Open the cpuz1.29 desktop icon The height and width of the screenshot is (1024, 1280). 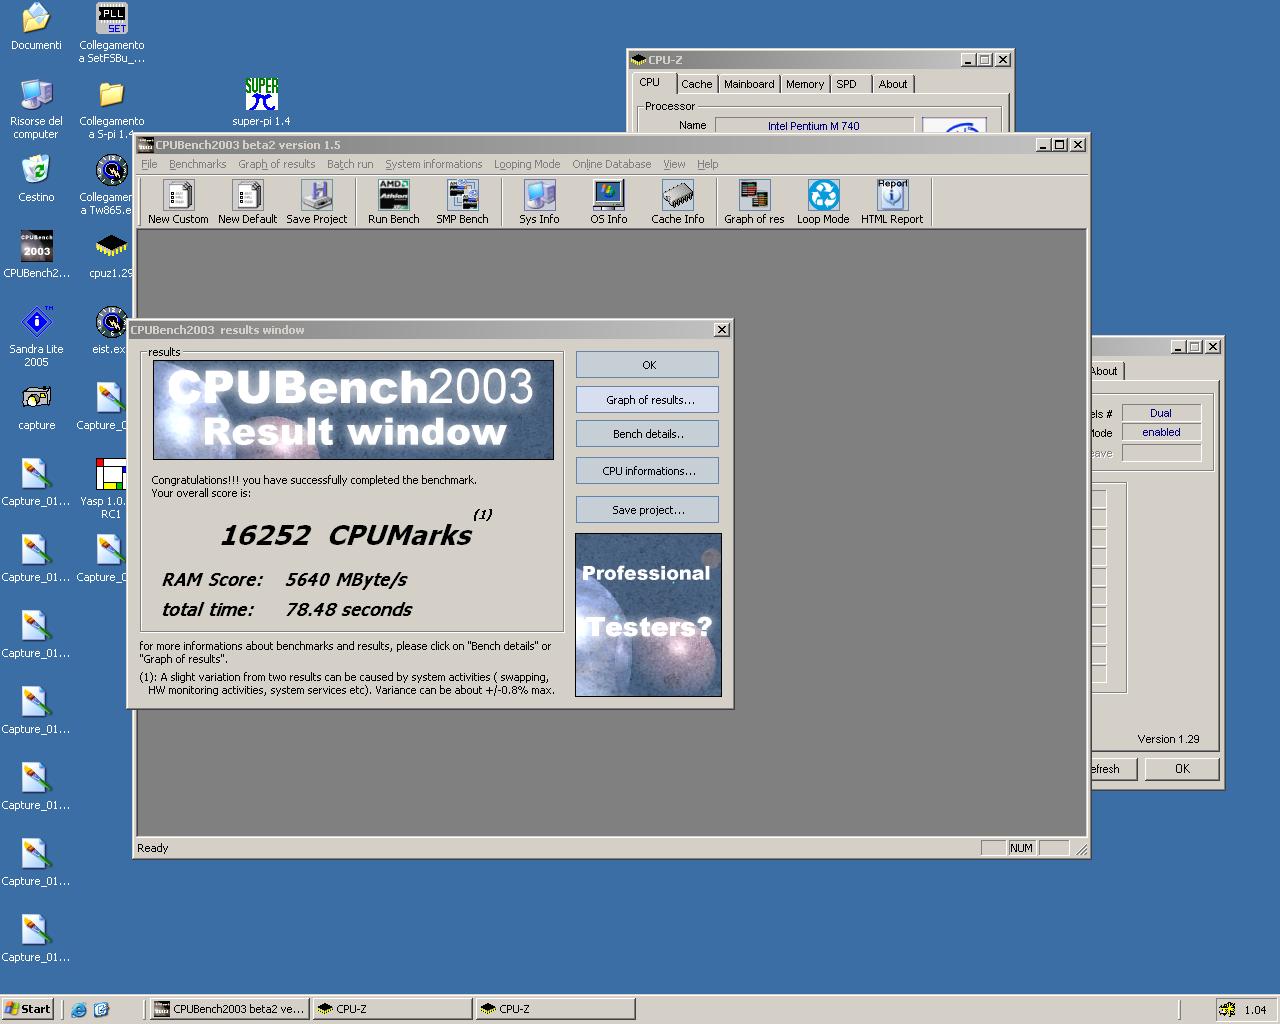tap(111, 255)
